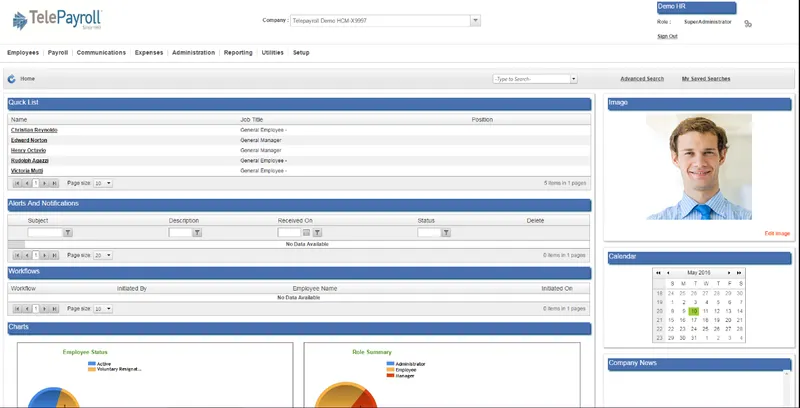
Task: Filter the Status column with its funnel icon
Action: coord(446,233)
